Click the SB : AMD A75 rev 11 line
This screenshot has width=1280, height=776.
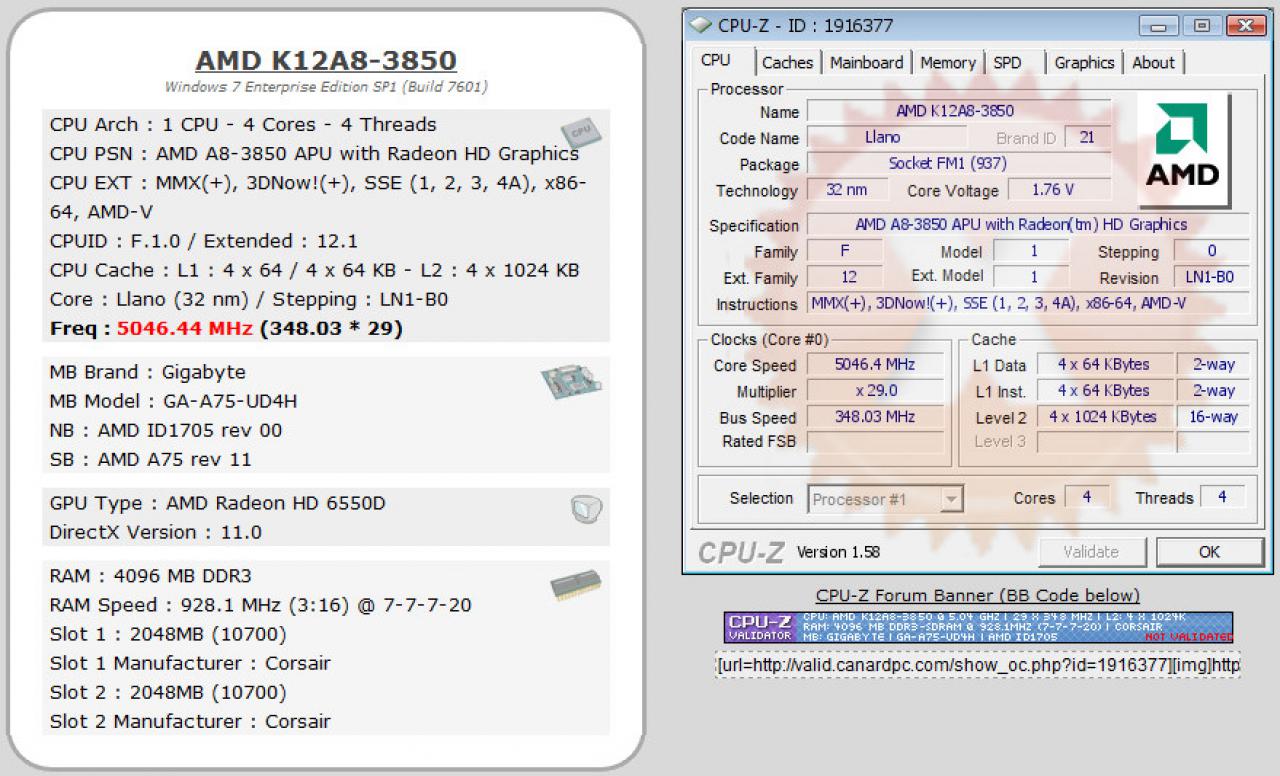pos(150,459)
